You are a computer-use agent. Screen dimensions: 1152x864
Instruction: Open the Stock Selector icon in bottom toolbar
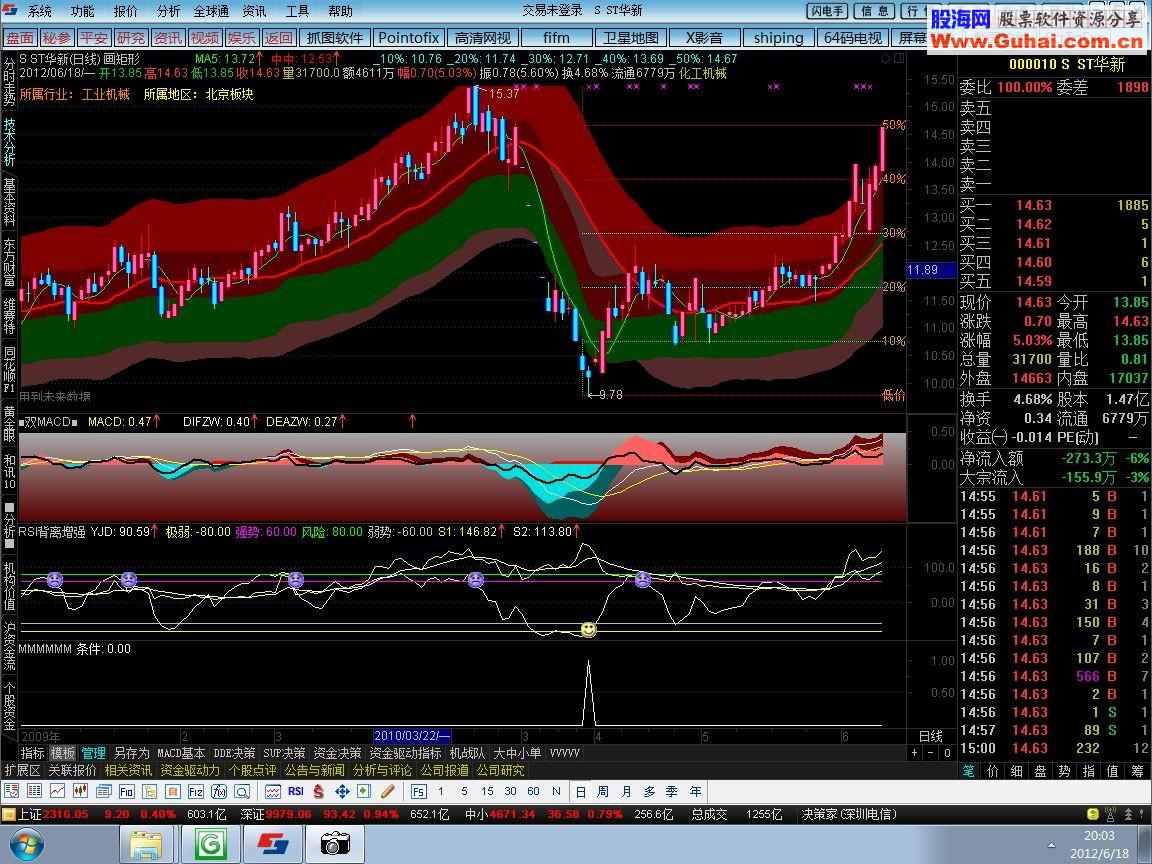click(11, 791)
